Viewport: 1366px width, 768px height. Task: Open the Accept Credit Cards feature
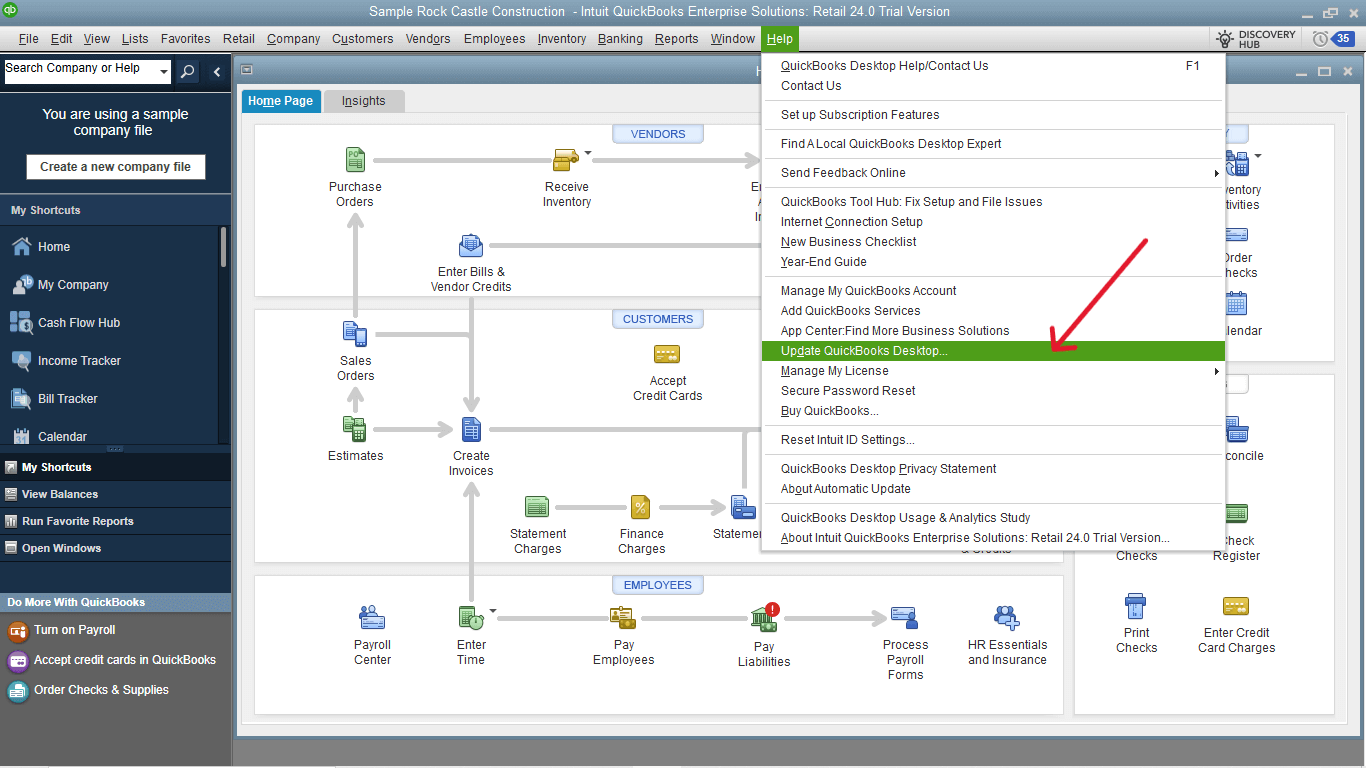click(667, 354)
